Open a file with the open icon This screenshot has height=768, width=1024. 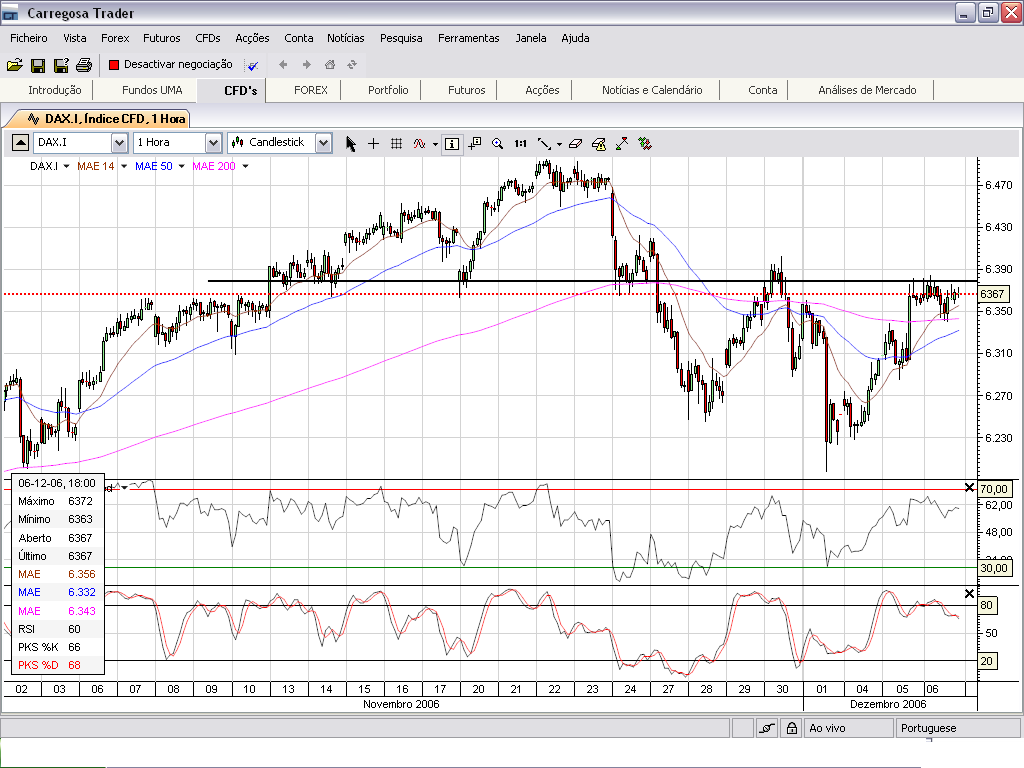pyautogui.click(x=16, y=63)
